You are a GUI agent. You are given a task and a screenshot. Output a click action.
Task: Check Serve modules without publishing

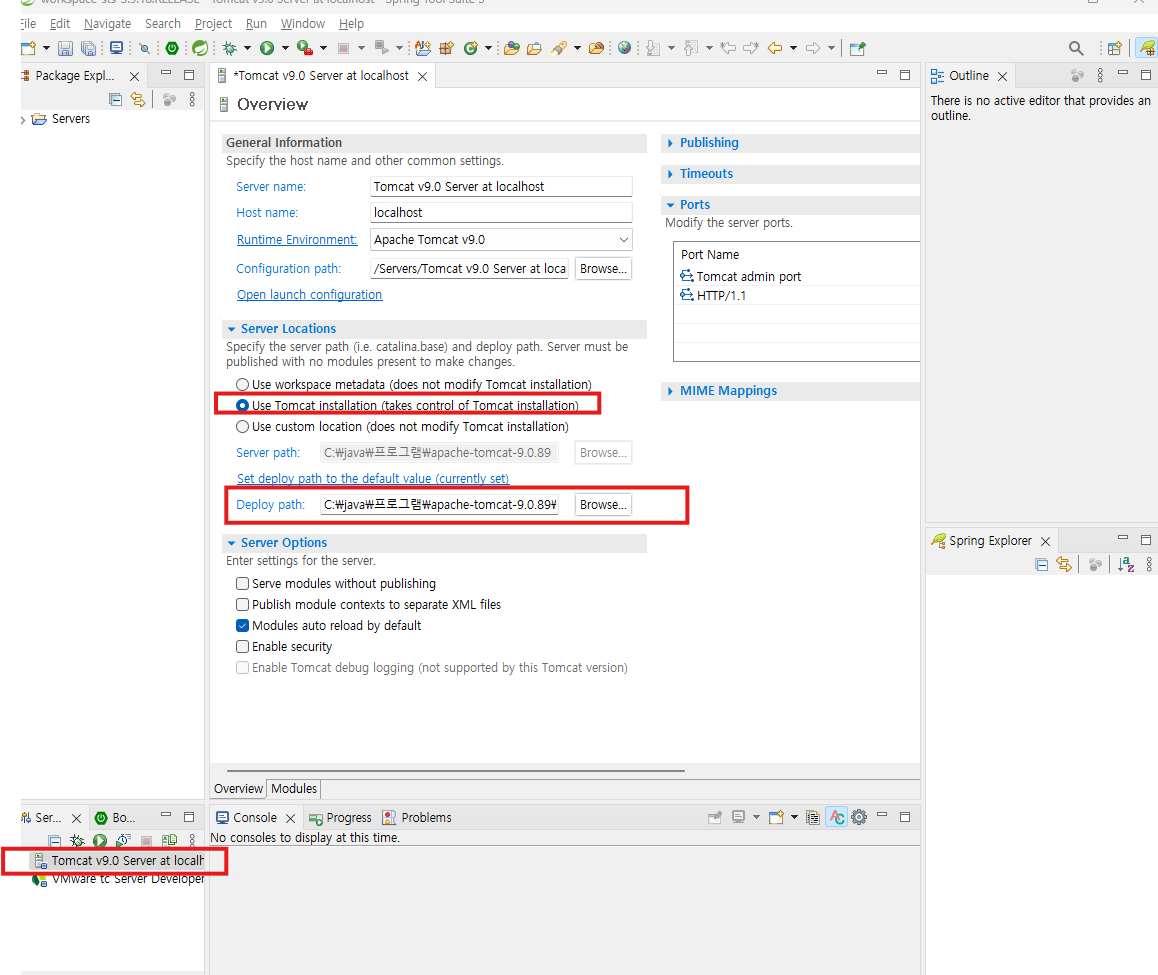coord(242,584)
